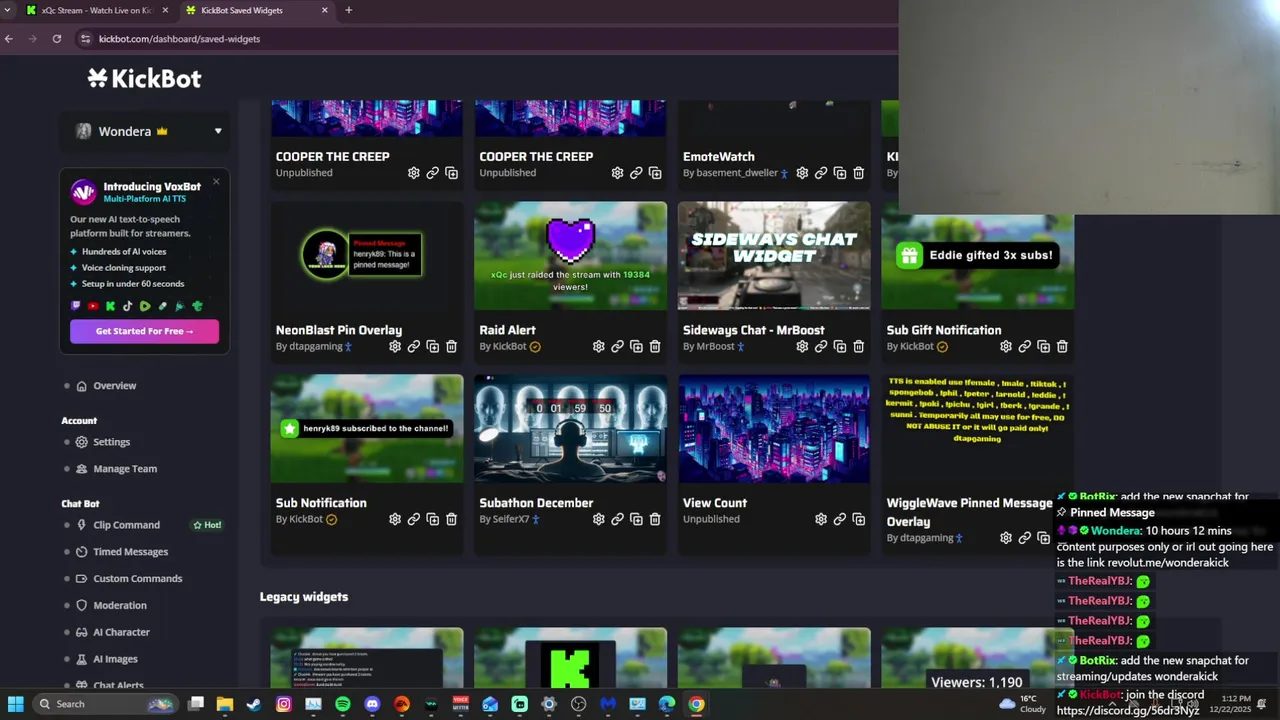Open Timed Messages in the sidebar
1280x720 pixels.
click(x=130, y=552)
